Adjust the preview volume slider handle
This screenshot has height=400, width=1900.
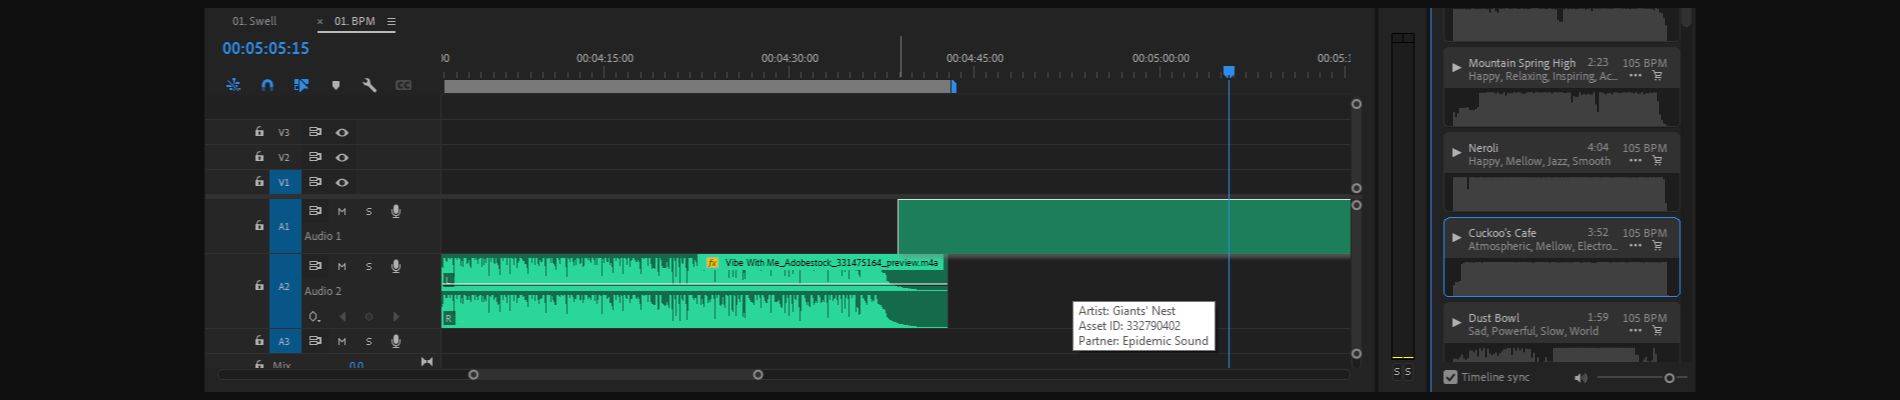click(1669, 378)
